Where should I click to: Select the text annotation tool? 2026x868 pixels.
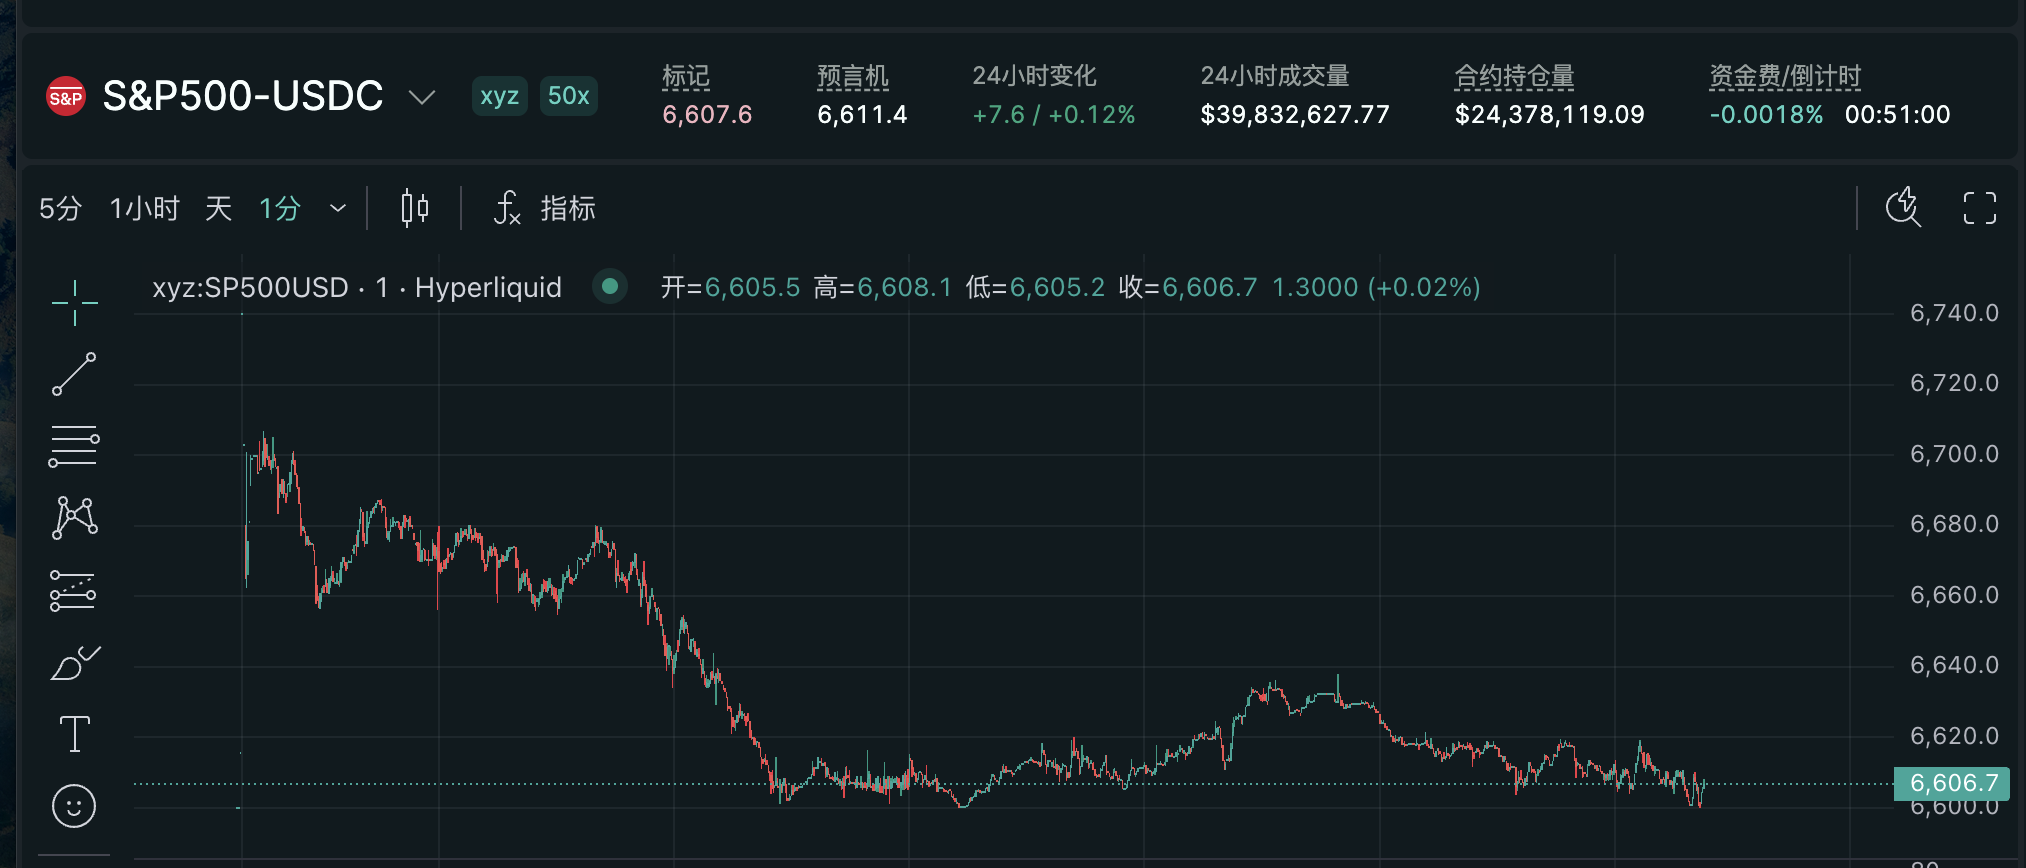74,734
